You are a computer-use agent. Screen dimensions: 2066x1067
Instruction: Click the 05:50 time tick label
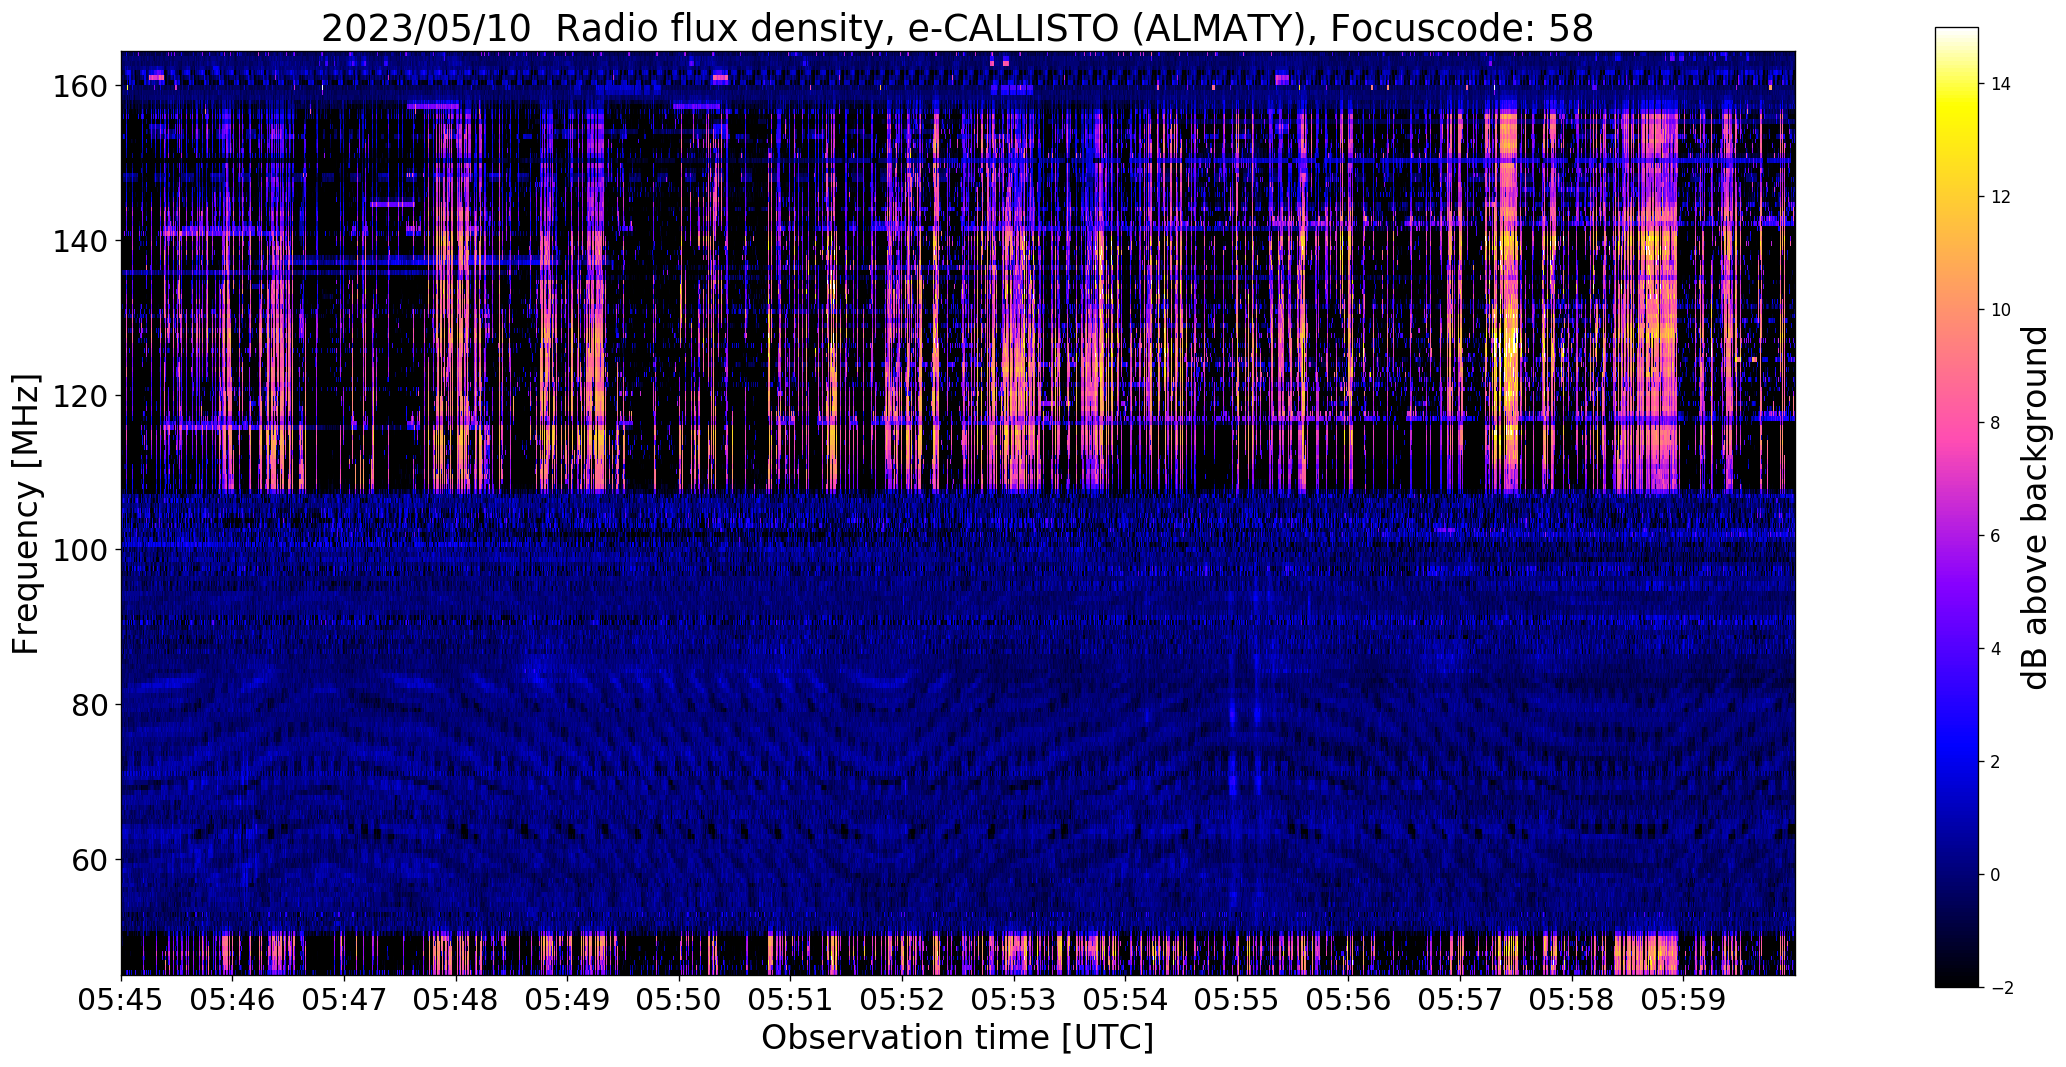tap(680, 1000)
